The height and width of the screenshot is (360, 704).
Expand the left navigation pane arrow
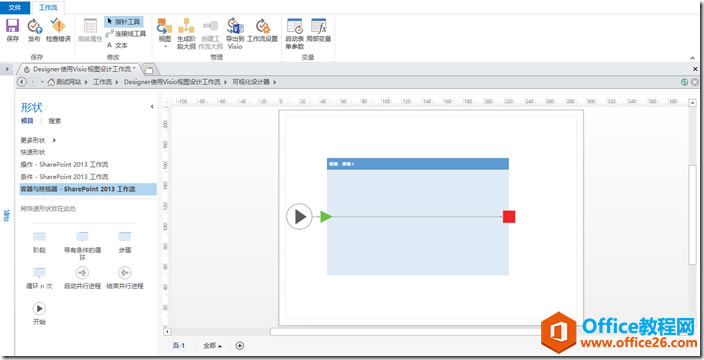click(7, 69)
